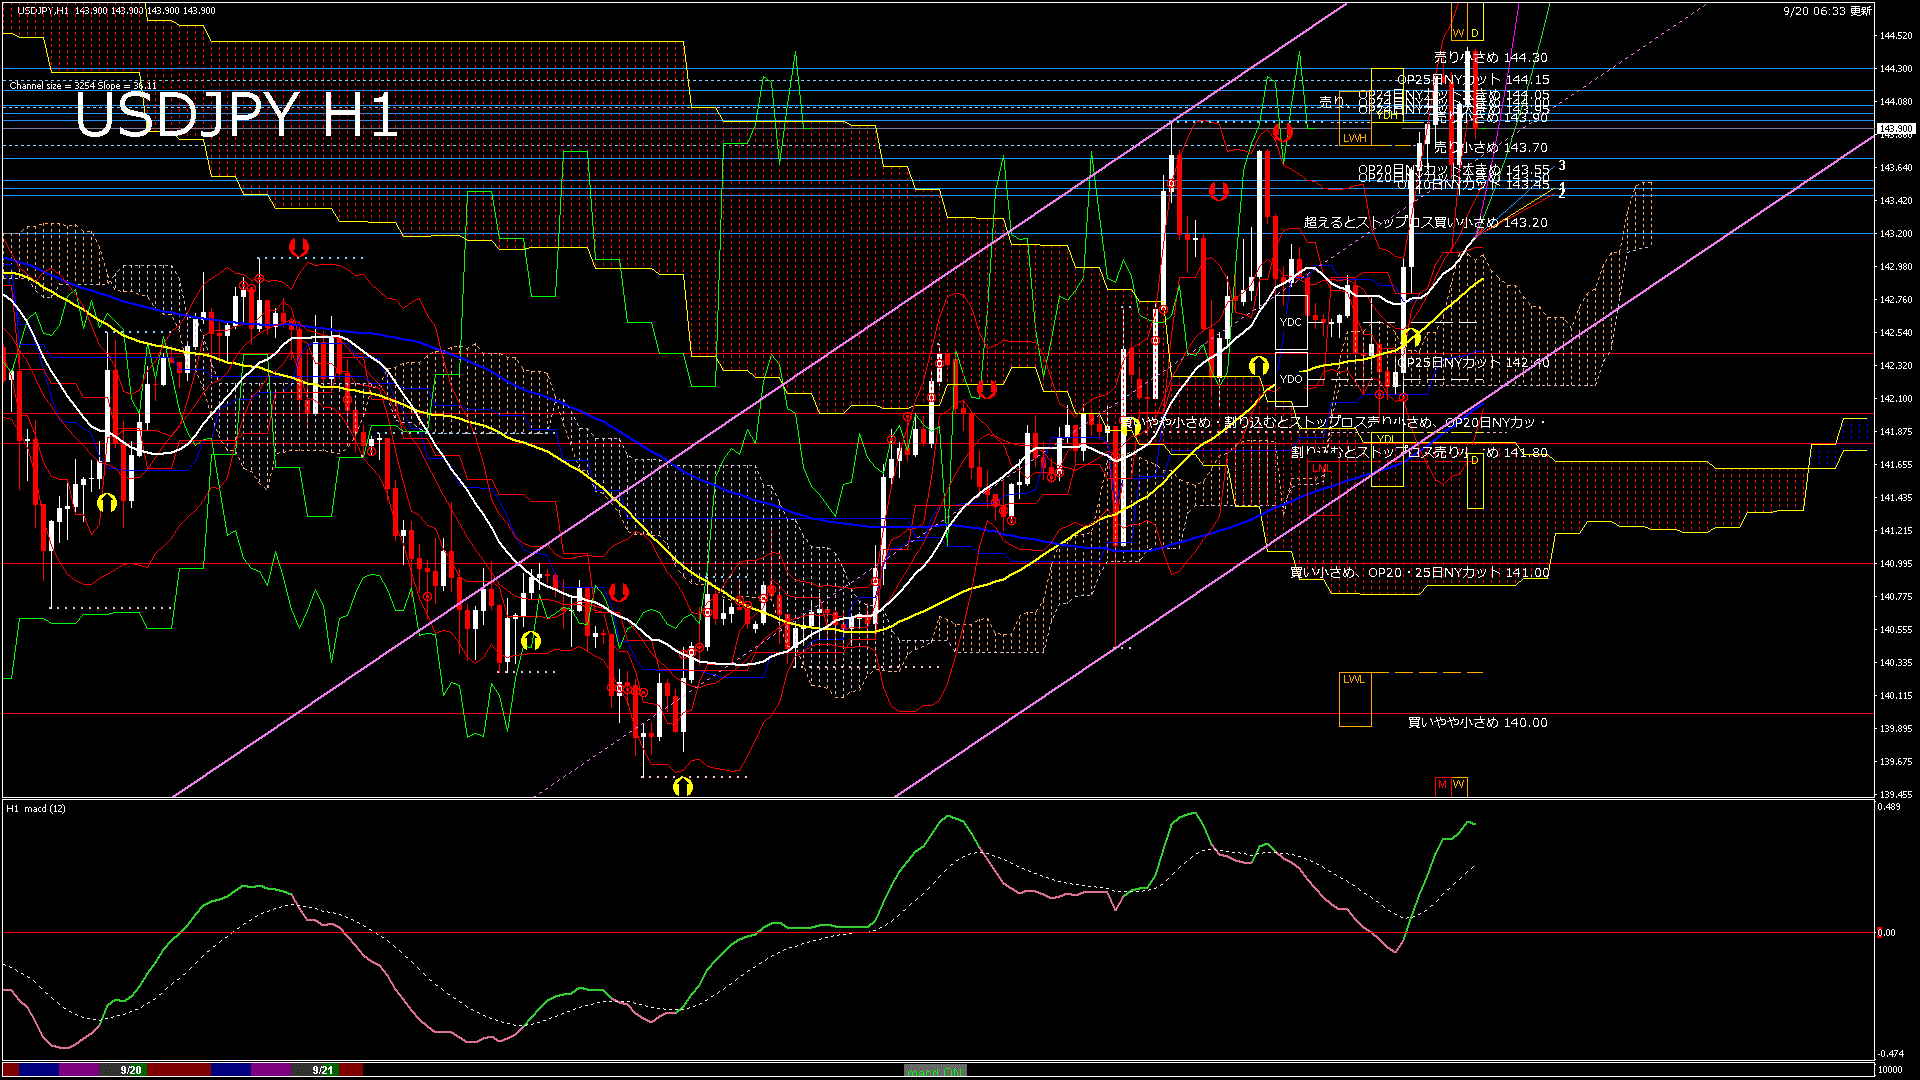This screenshot has height=1080, width=1920.
Task: Click the 買いやや小さめ 140.00 label
Action: click(x=1477, y=722)
